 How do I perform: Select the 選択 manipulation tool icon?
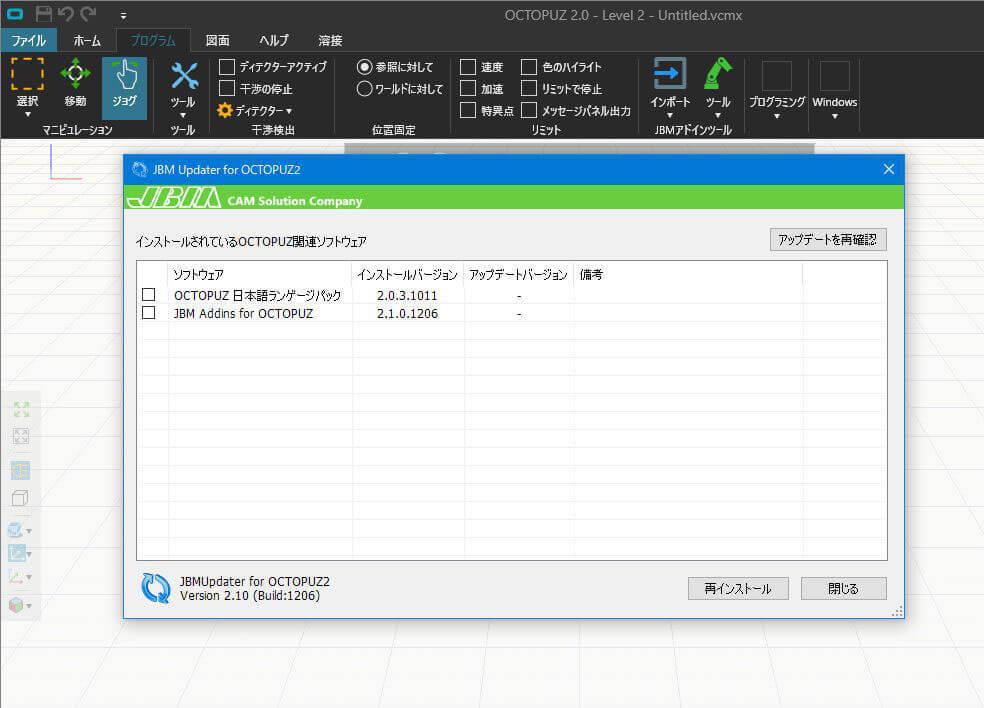point(28,74)
